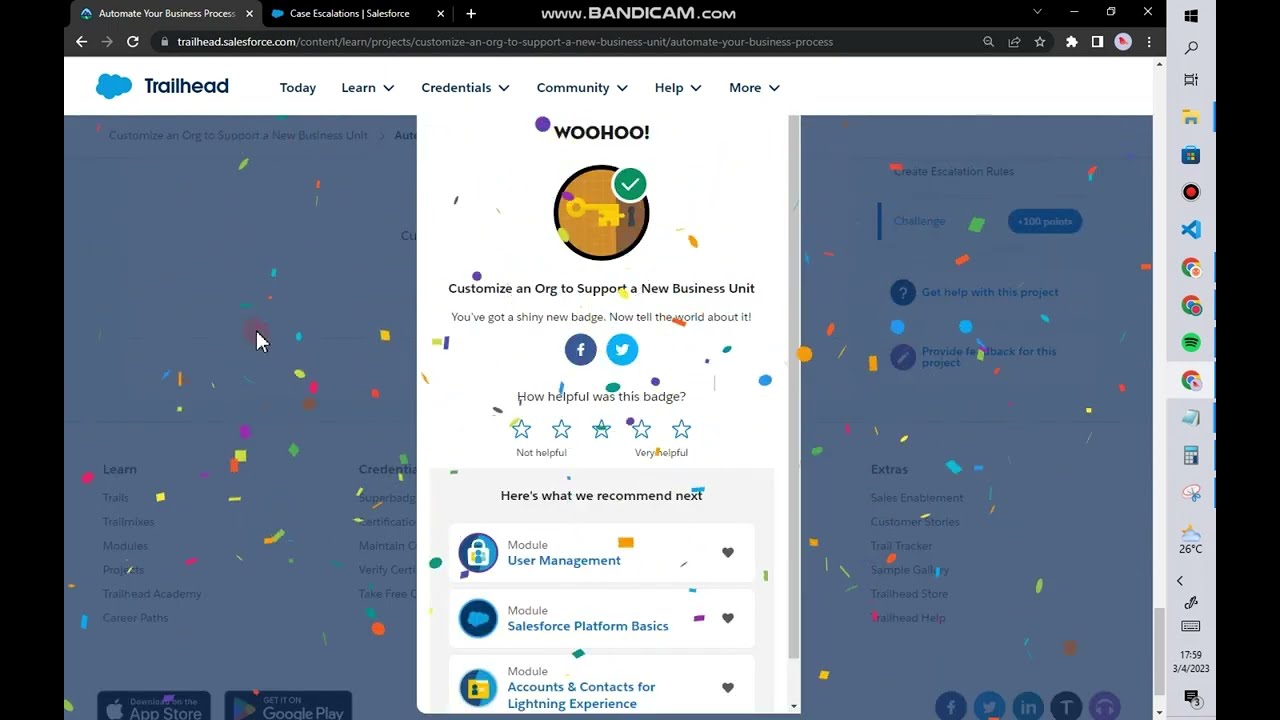The image size is (1280, 720).
Task: Open a new browser tab
Action: 471,14
